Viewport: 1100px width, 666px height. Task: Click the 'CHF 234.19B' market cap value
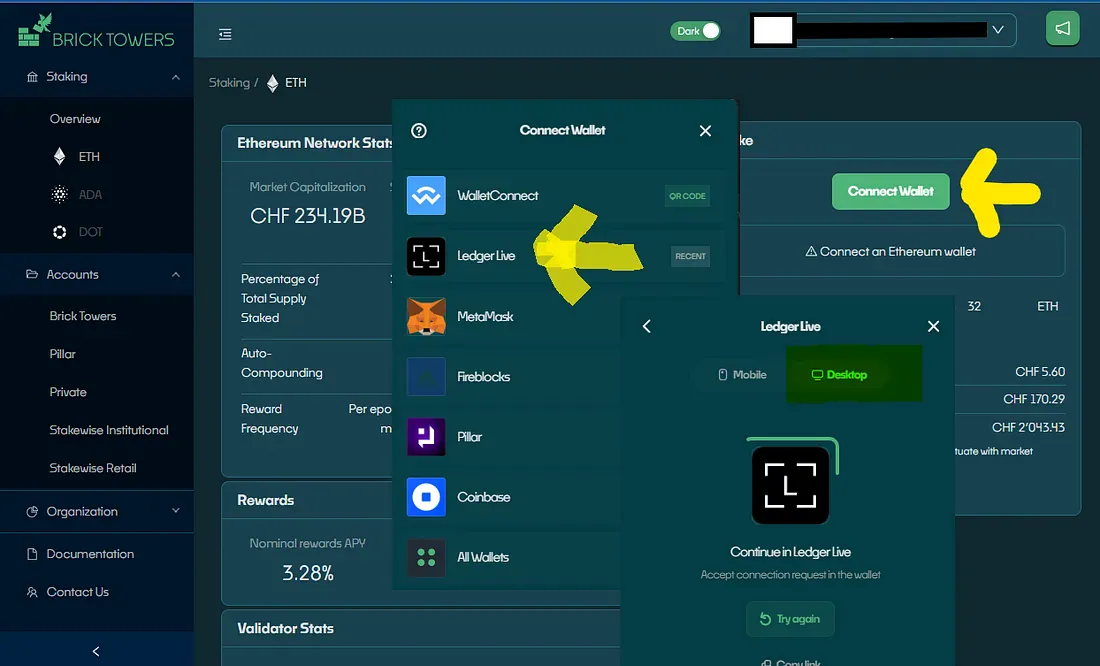307,215
